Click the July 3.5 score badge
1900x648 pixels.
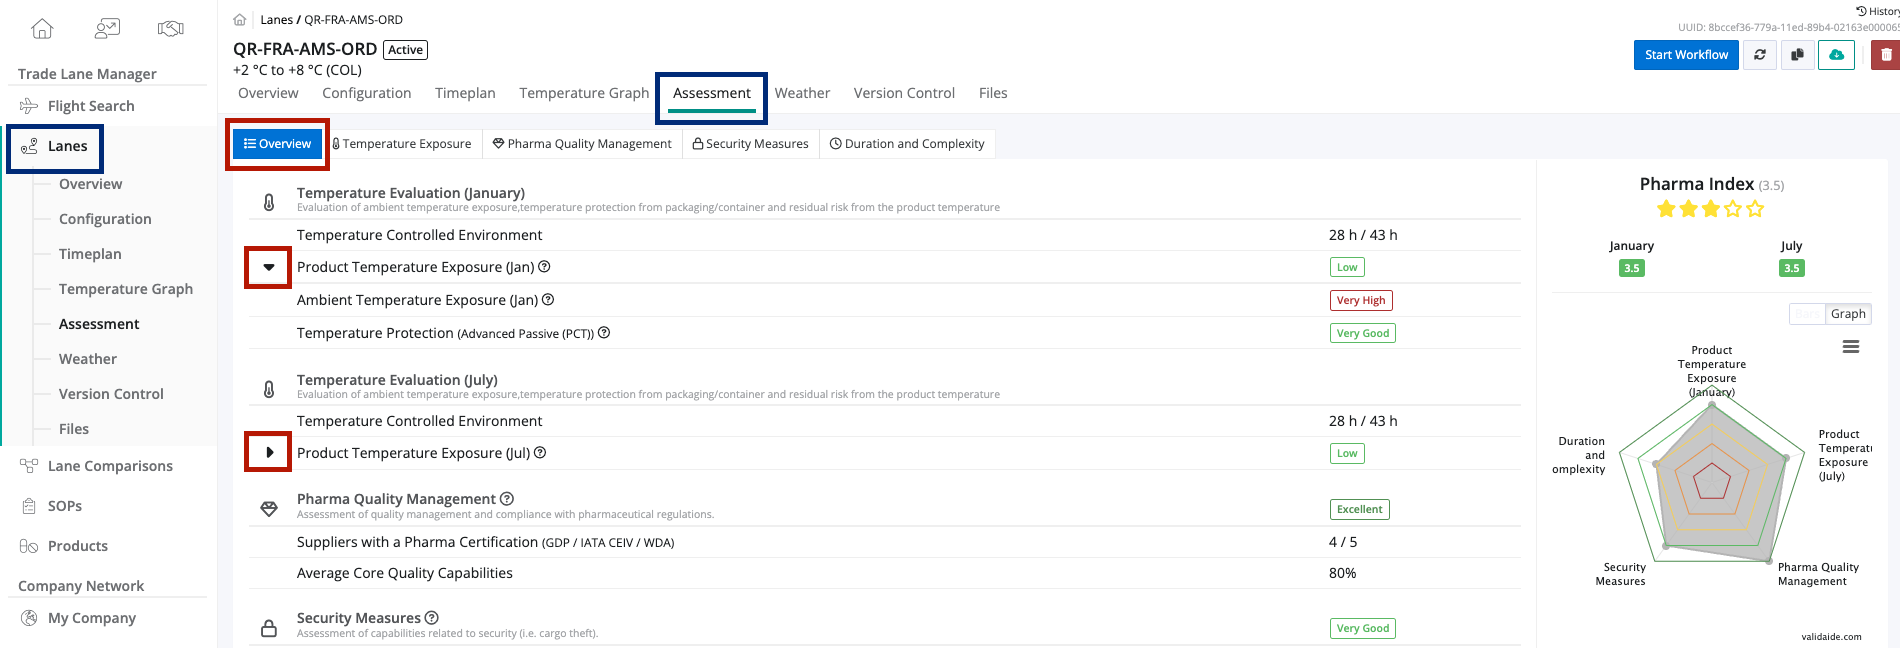click(1792, 268)
